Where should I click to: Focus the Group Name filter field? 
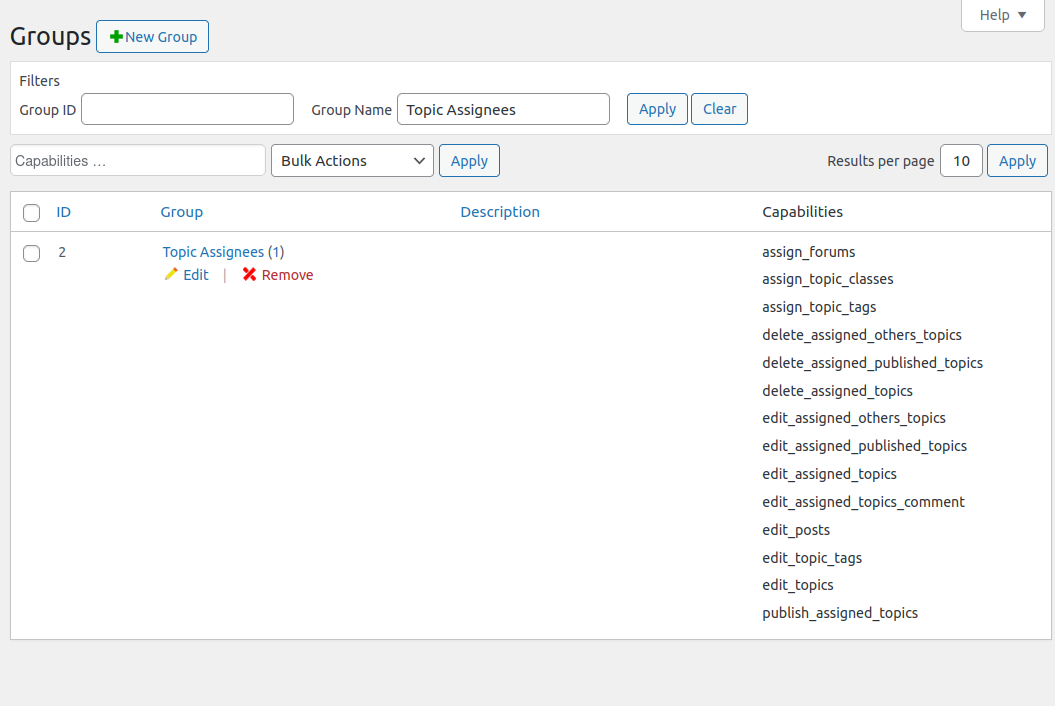click(503, 110)
